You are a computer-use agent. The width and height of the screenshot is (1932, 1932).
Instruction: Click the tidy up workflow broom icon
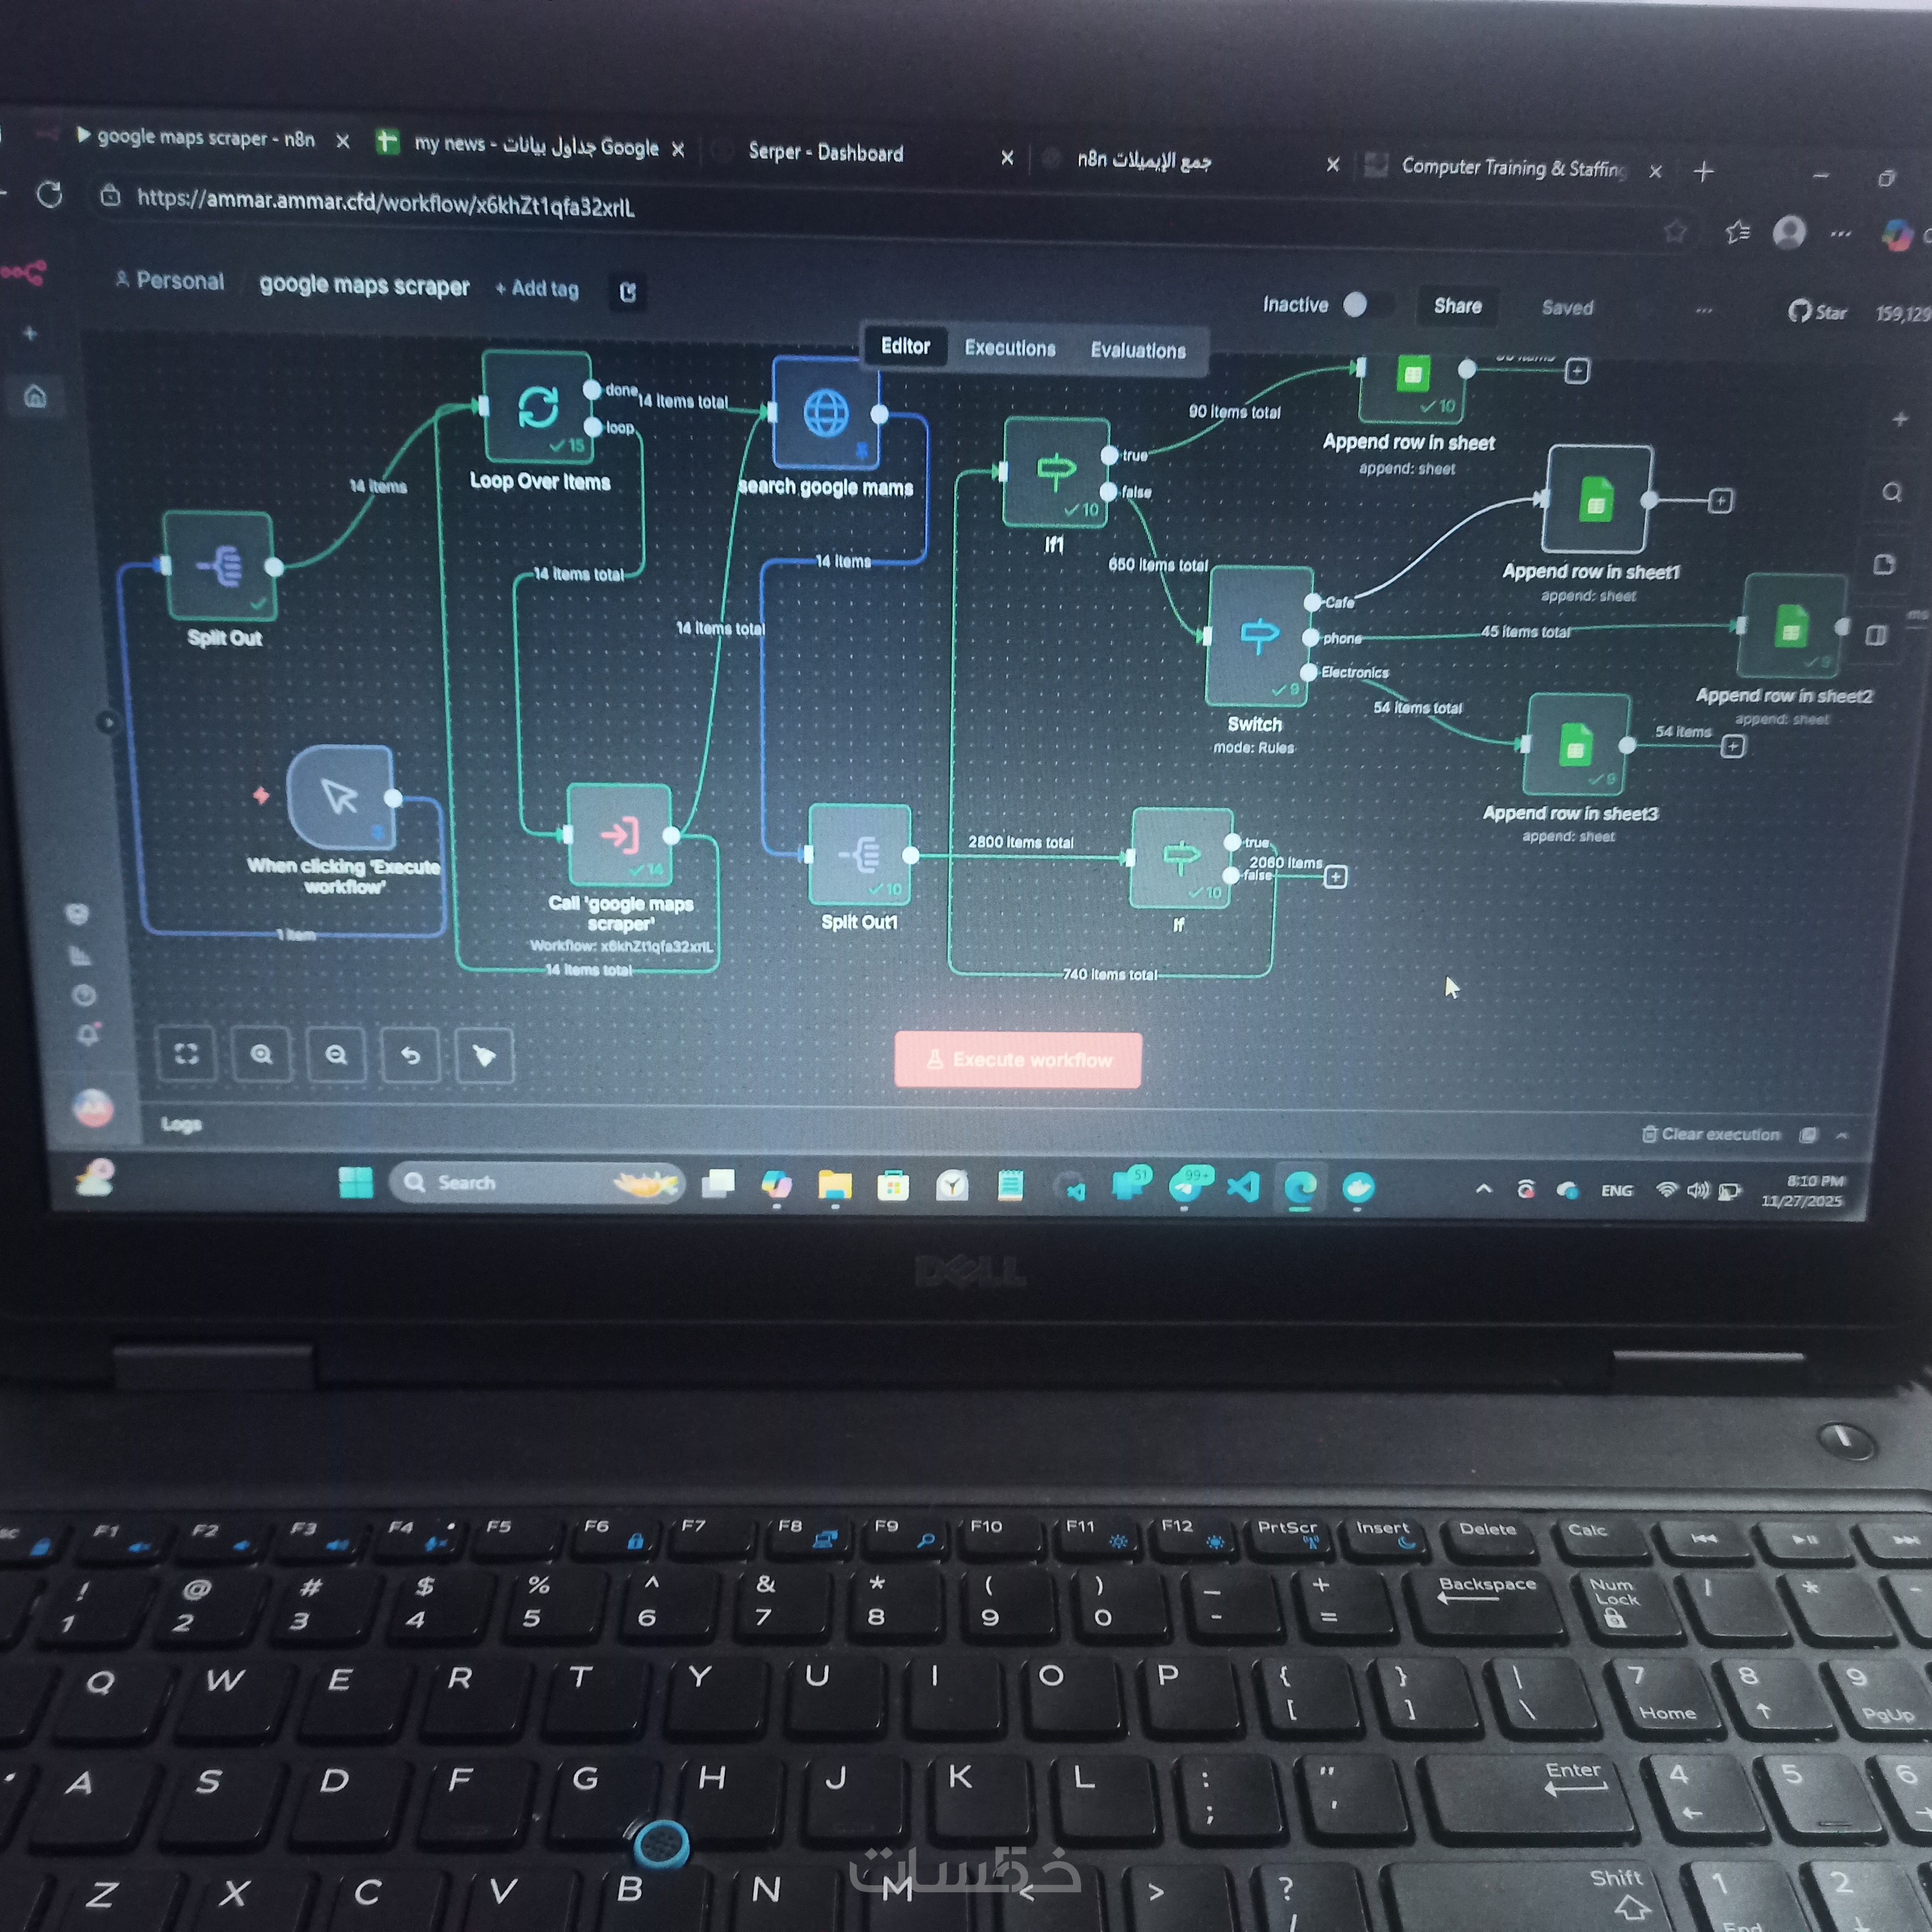coord(484,1056)
